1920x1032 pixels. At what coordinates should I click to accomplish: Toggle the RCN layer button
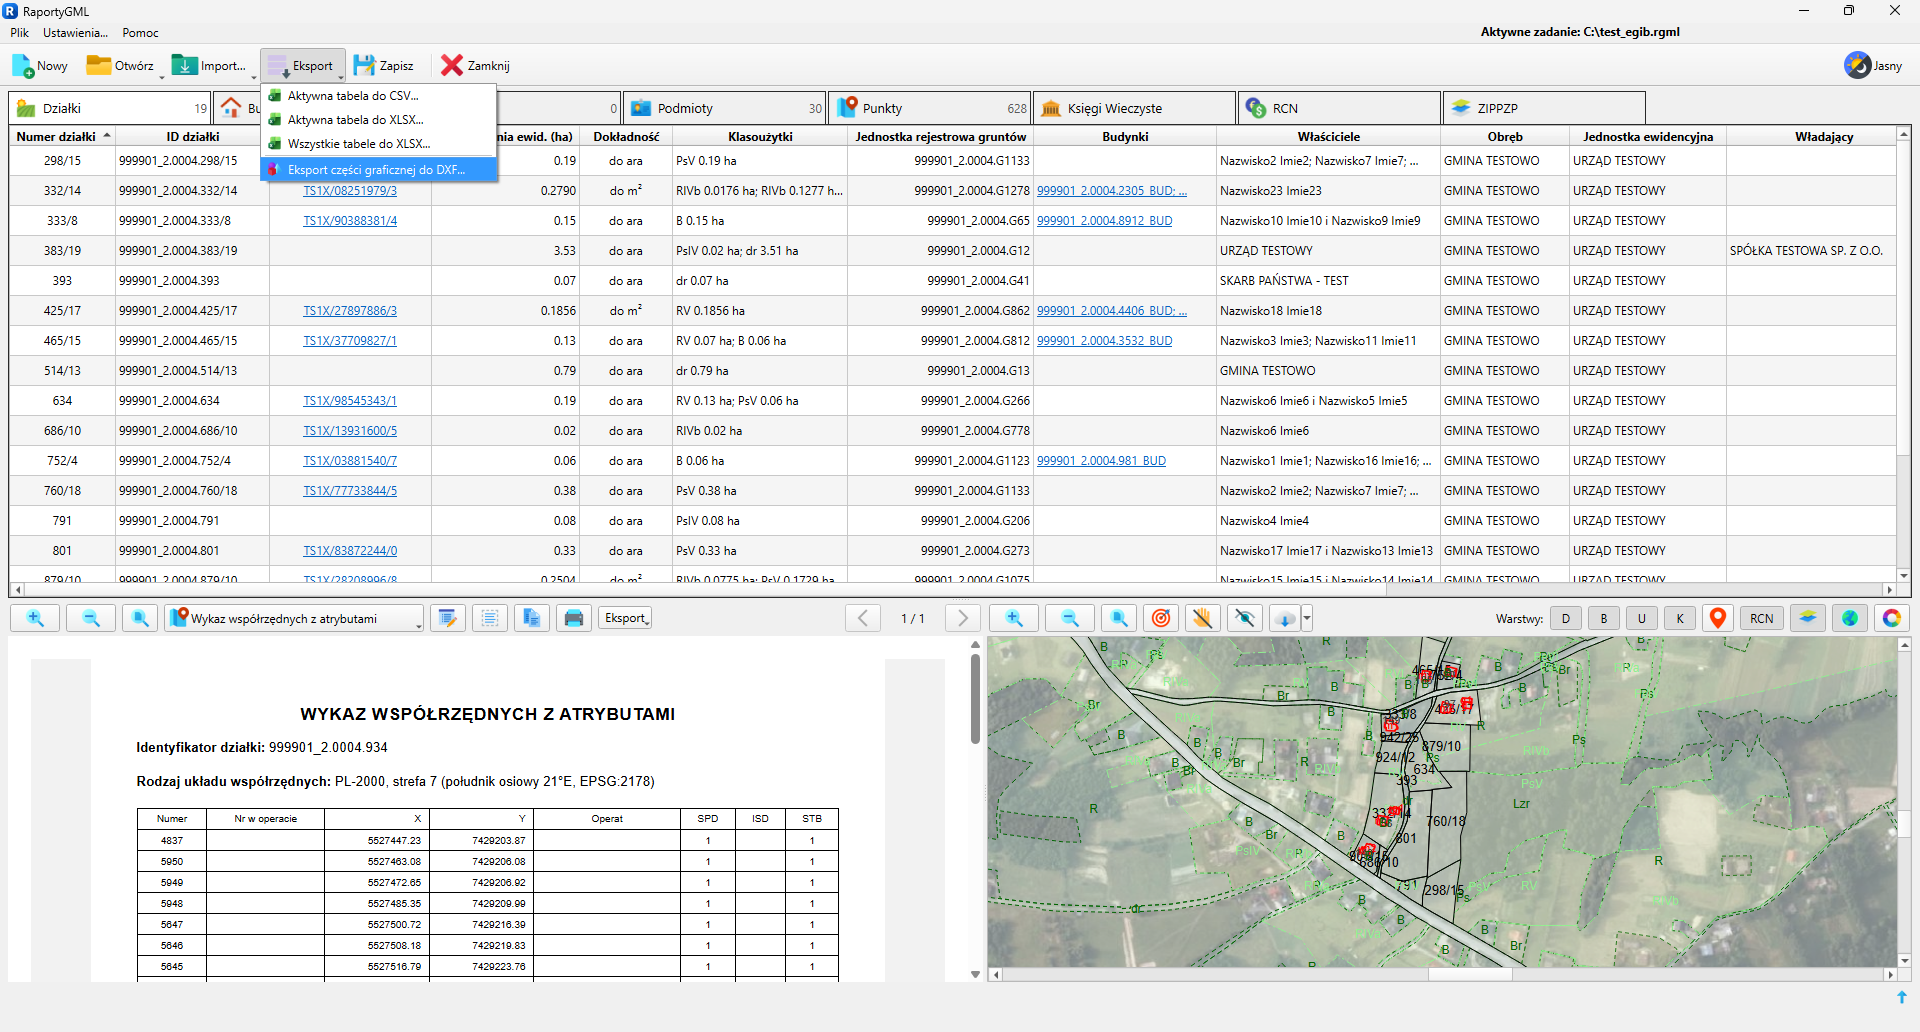(x=1762, y=618)
